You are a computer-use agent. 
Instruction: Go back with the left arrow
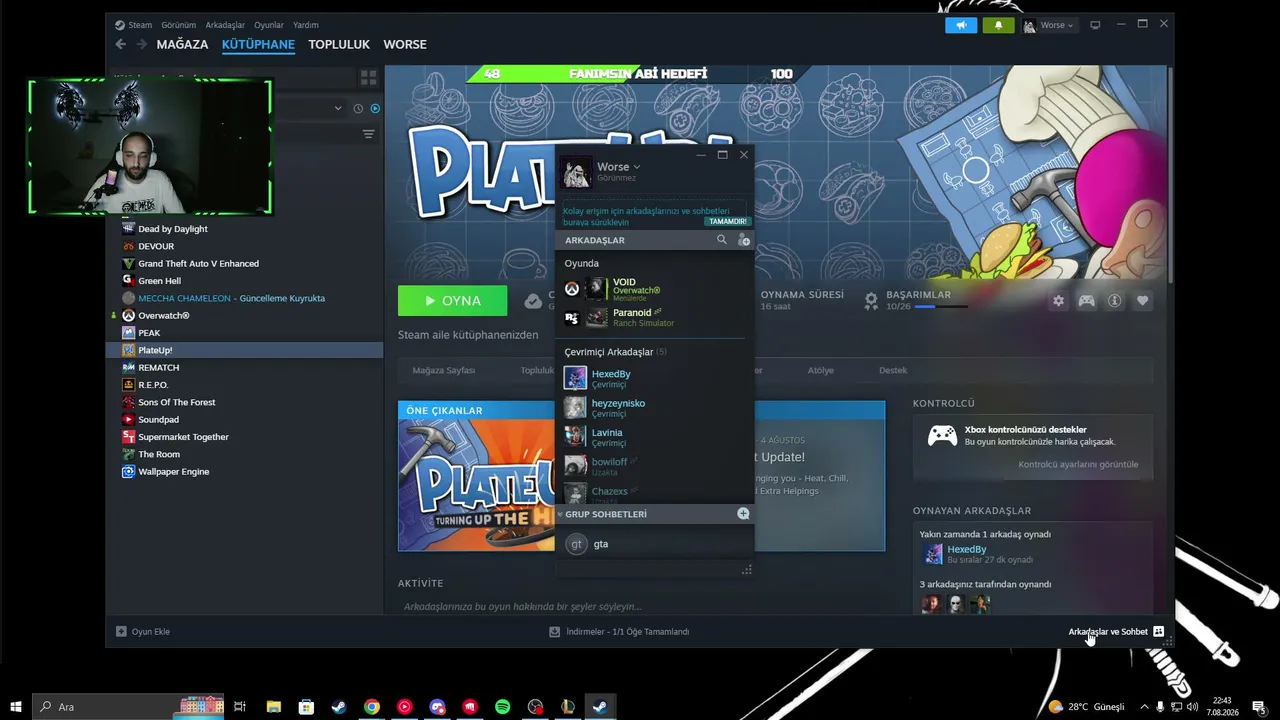pos(121,44)
